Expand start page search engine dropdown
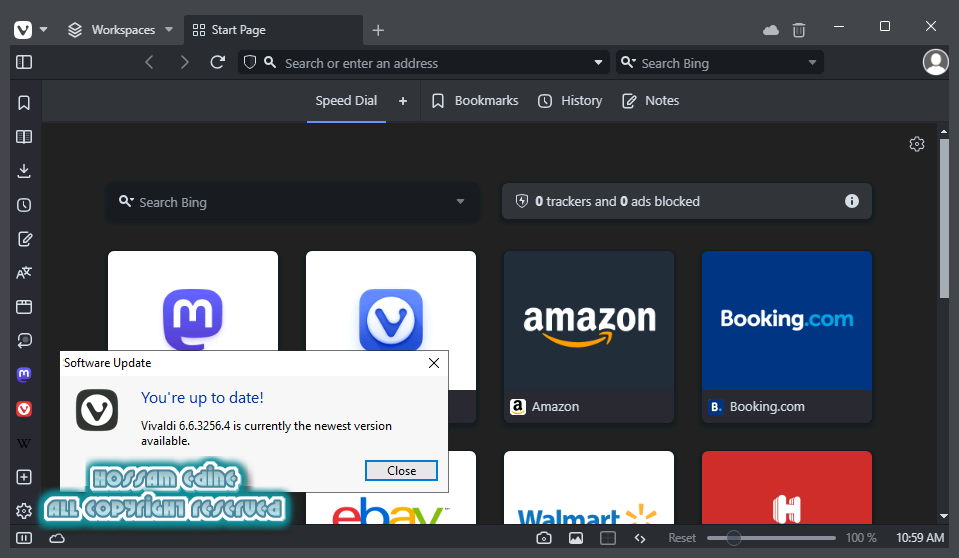The height and width of the screenshot is (558, 959). pyautogui.click(x=460, y=202)
